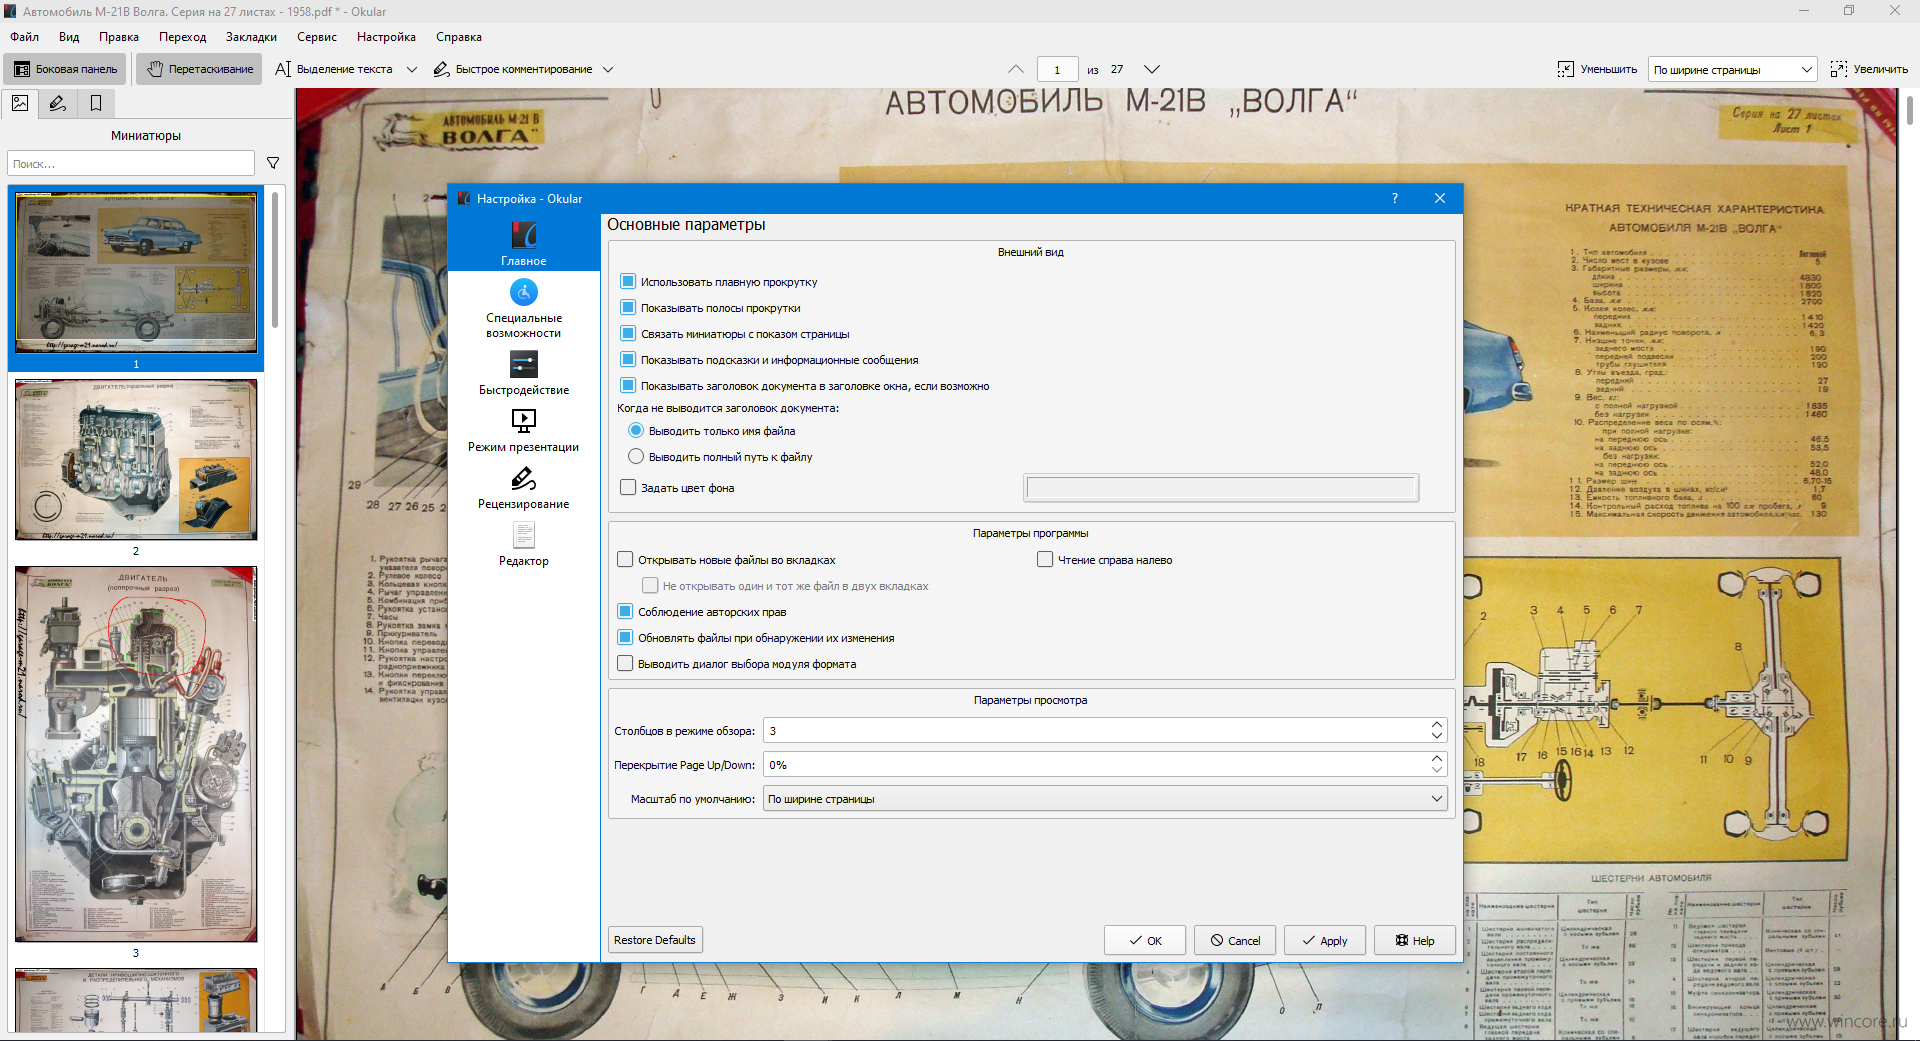
Task: Click Restore Defaults button
Action: coord(655,940)
